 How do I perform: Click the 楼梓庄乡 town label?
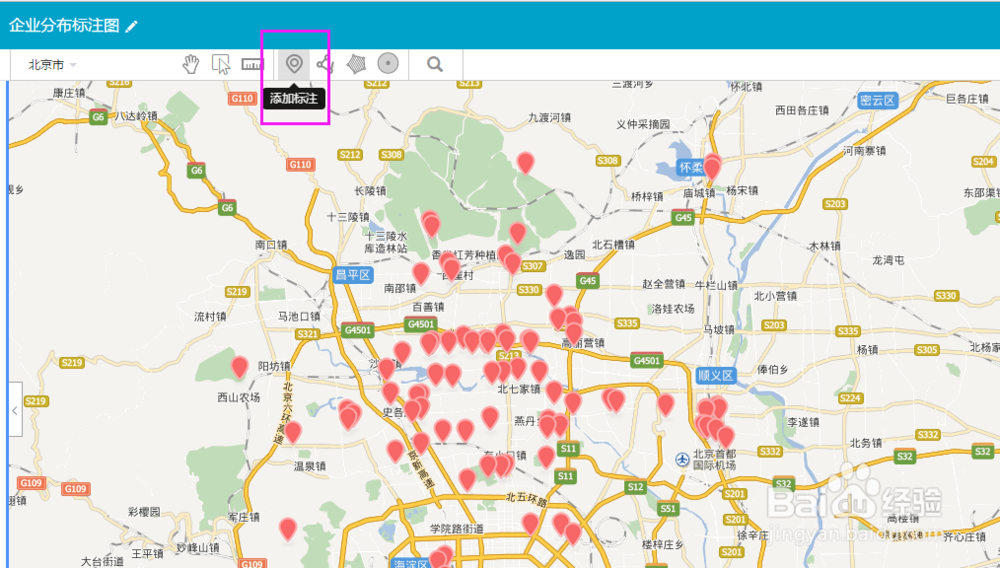pyautogui.click(x=663, y=544)
